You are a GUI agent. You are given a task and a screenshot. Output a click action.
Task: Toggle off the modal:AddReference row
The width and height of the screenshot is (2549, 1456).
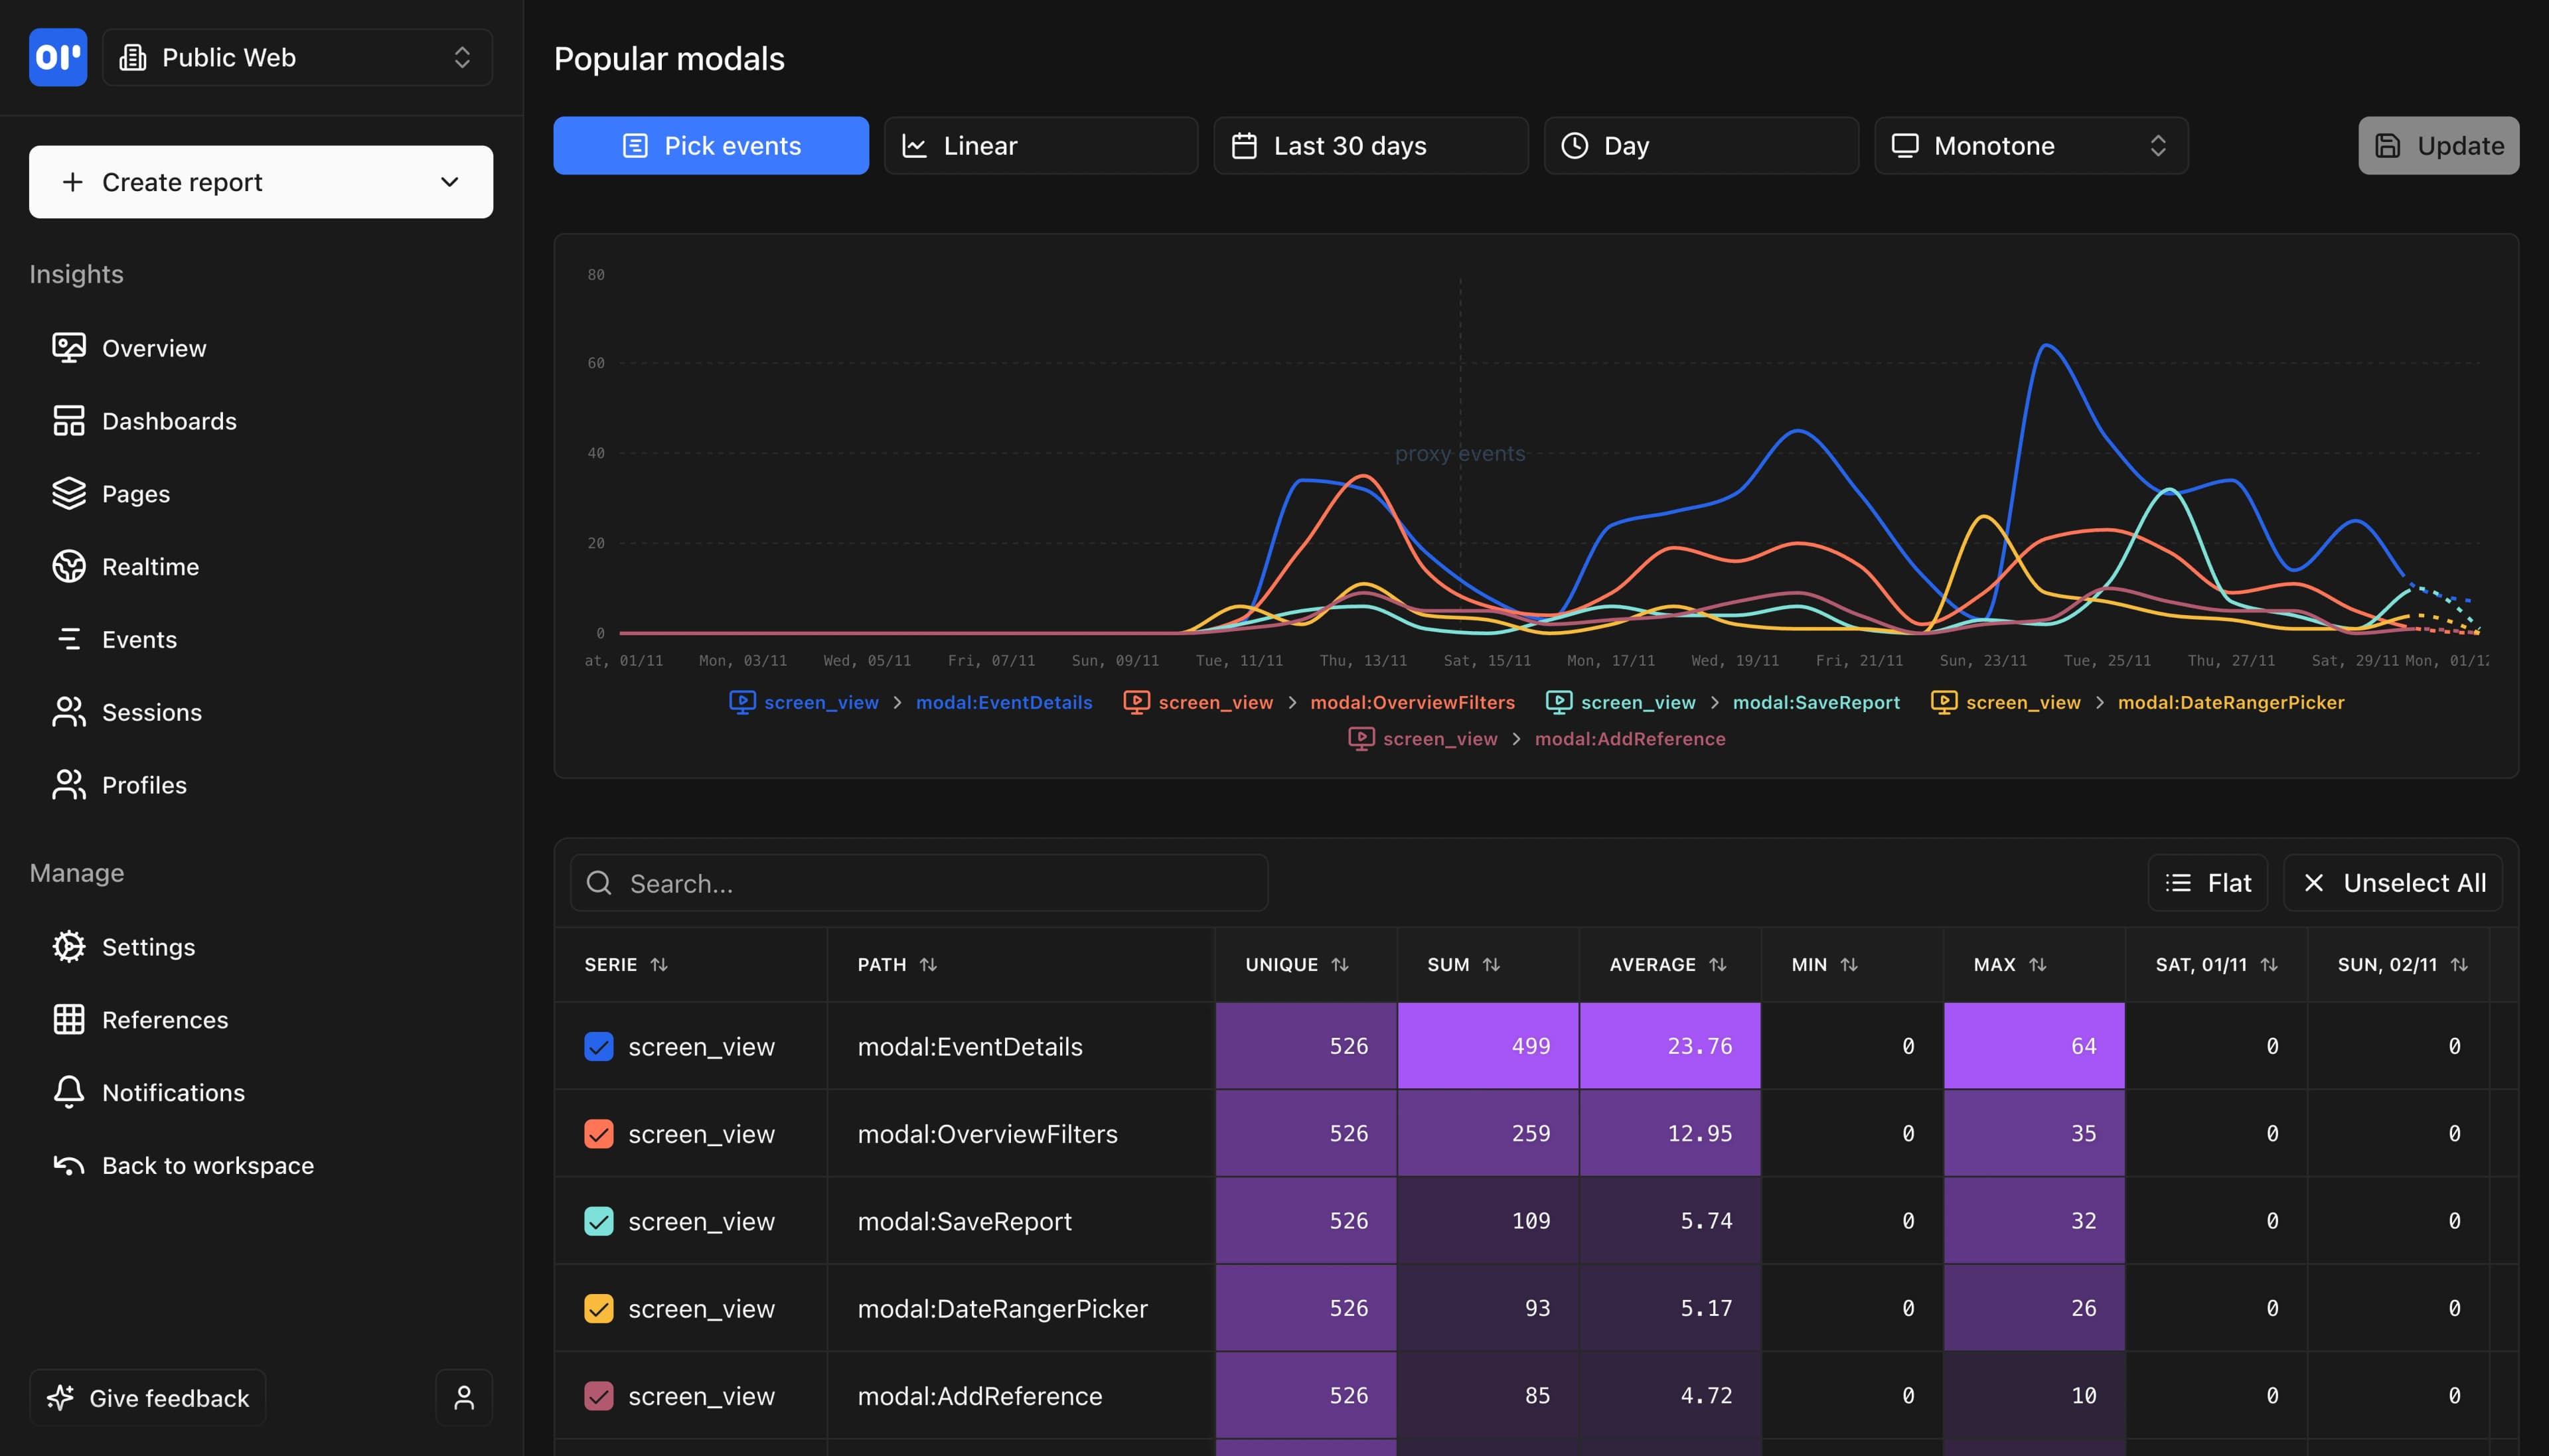click(x=598, y=1395)
